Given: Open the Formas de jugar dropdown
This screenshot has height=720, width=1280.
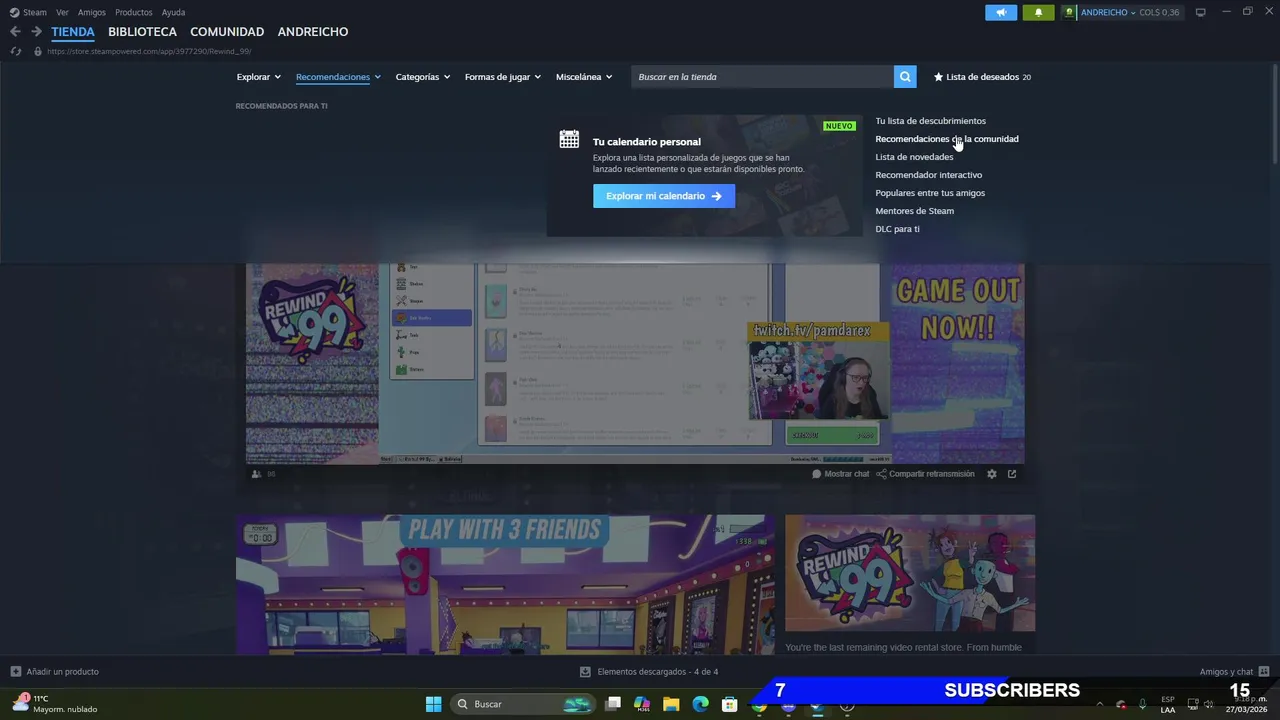Looking at the screenshot, I should [x=503, y=77].
